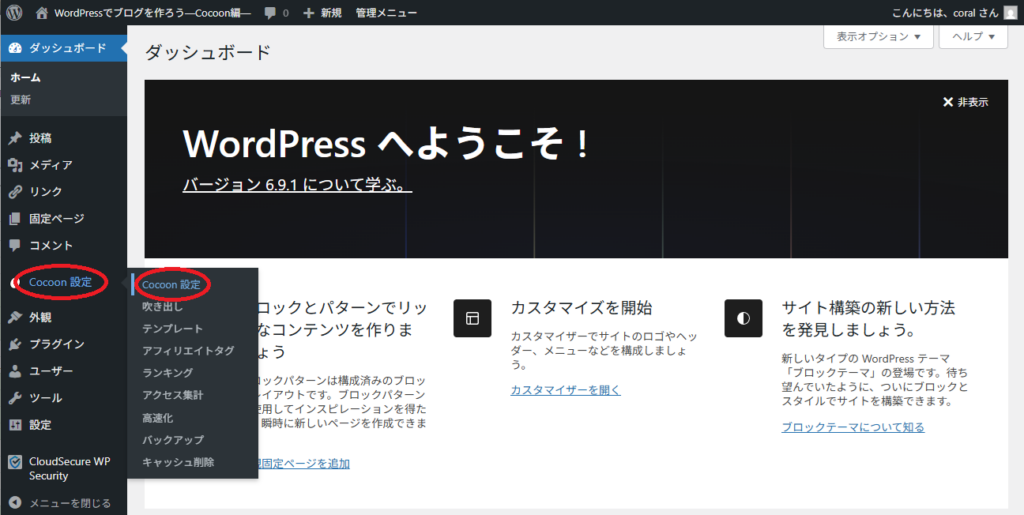Click the plug icon next to プラグイン
This screenshot has height=515, width=1024.
(16, 345)
